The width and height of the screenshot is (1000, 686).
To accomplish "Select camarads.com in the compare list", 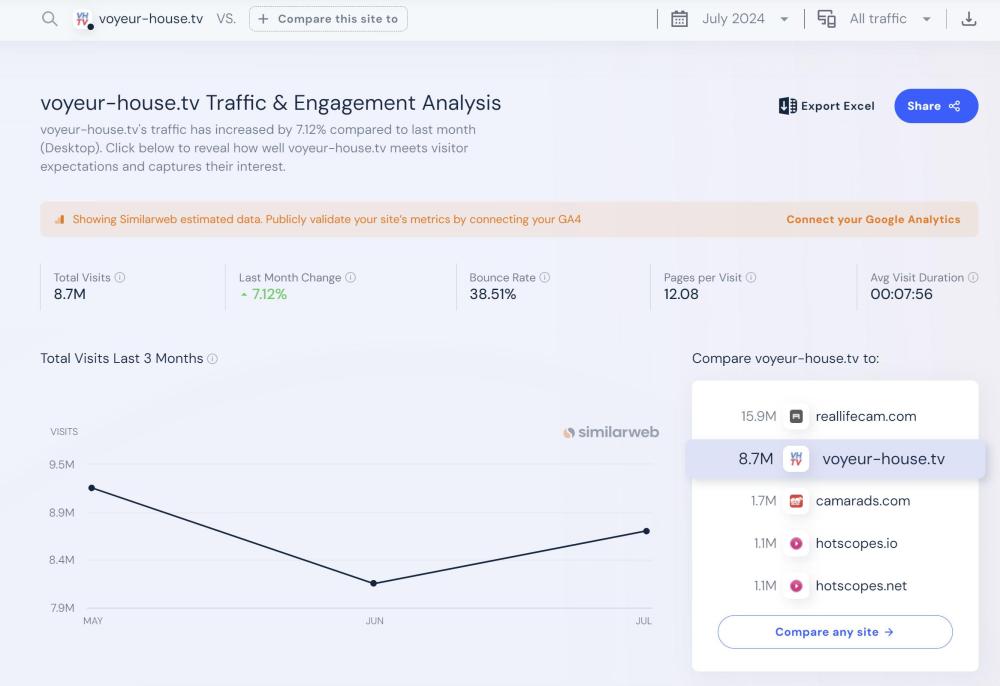I will [862, 501].
